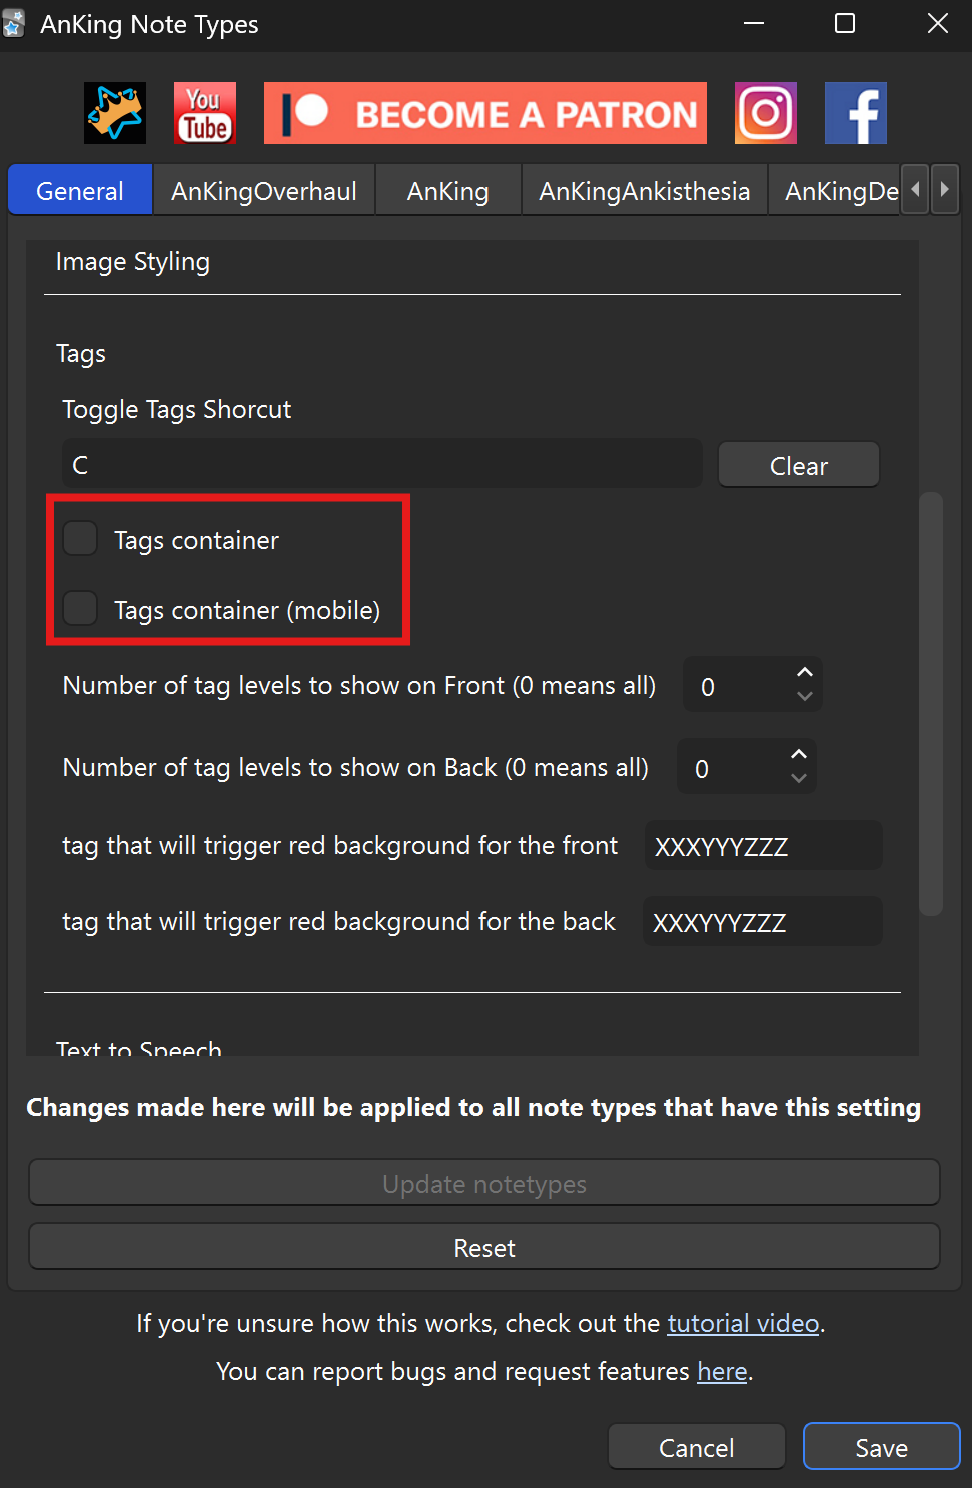Decrease Back tag levels with down arrow
The height and width of the screenshot is (1488, 972).
[799, 779]
